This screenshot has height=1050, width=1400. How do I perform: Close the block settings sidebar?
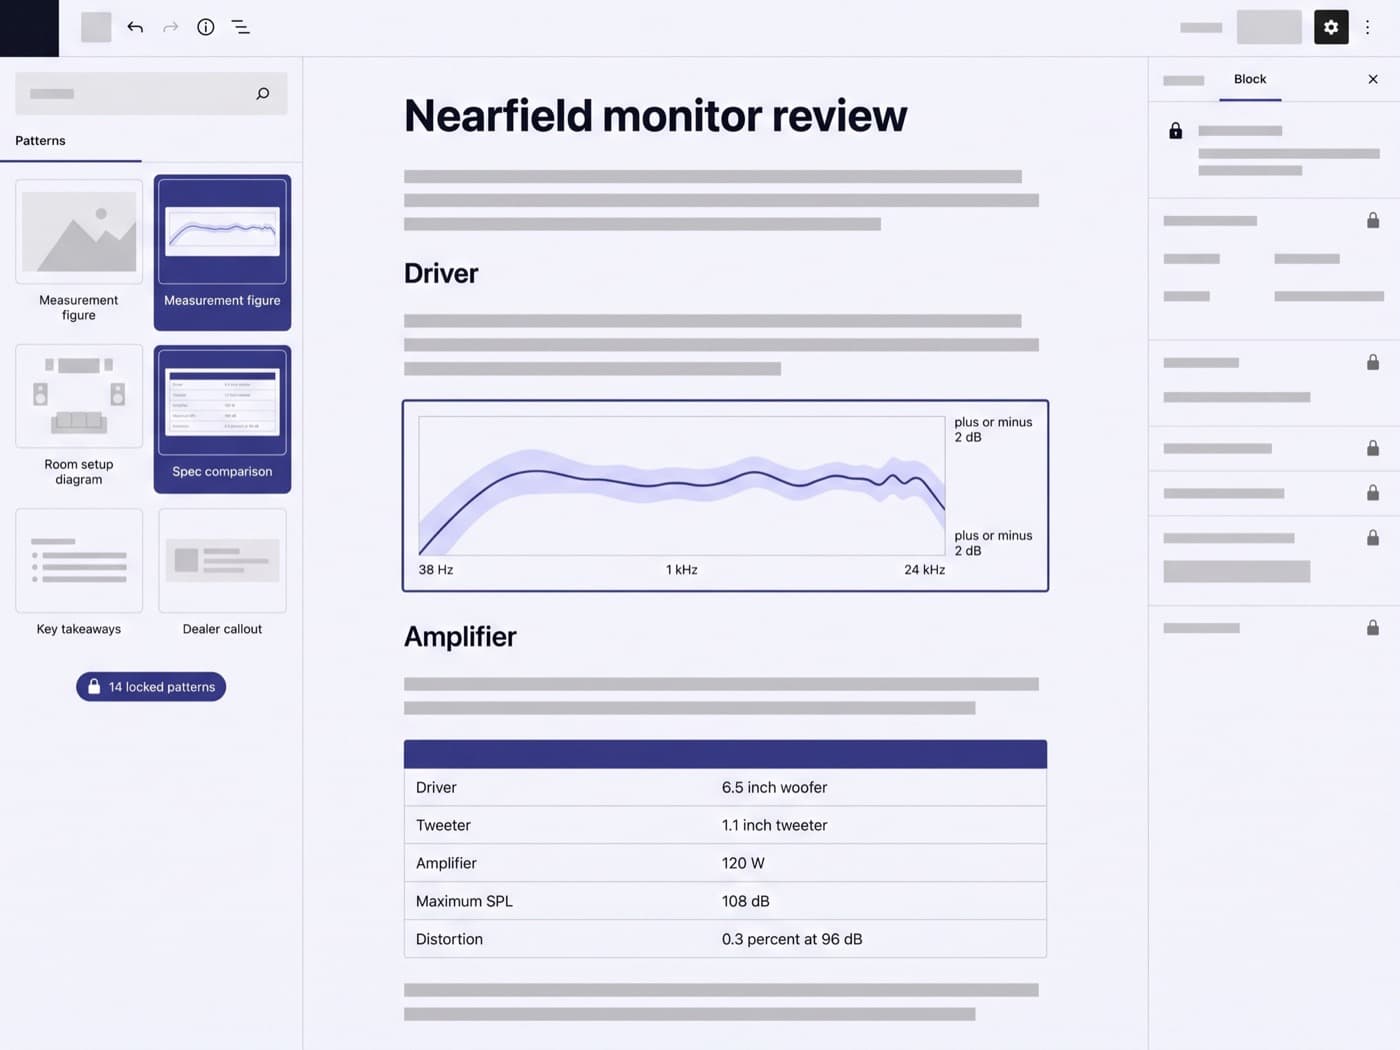click(x=1373, y=79)
